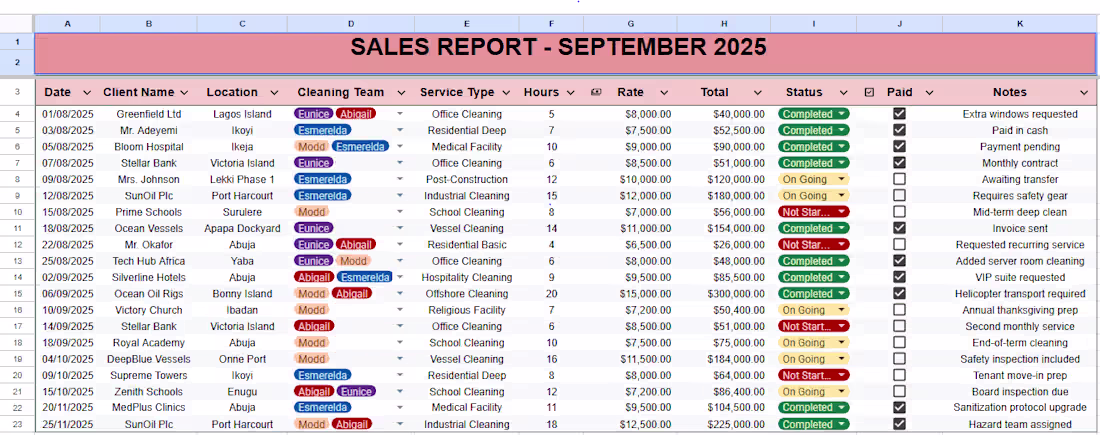Open the Status column filter dropdown
Image resolution: width=1100 pixels, height=435 pixels.
pyautogui.click(x=843, y=93)
